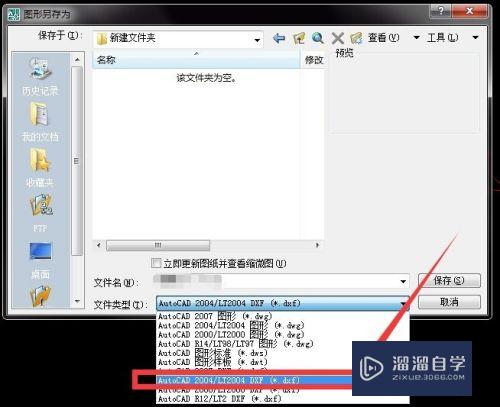This screenshot has width=500, height=407.
Task: Go back using the blue arrow icon
Action: click(x=279, y=38)
